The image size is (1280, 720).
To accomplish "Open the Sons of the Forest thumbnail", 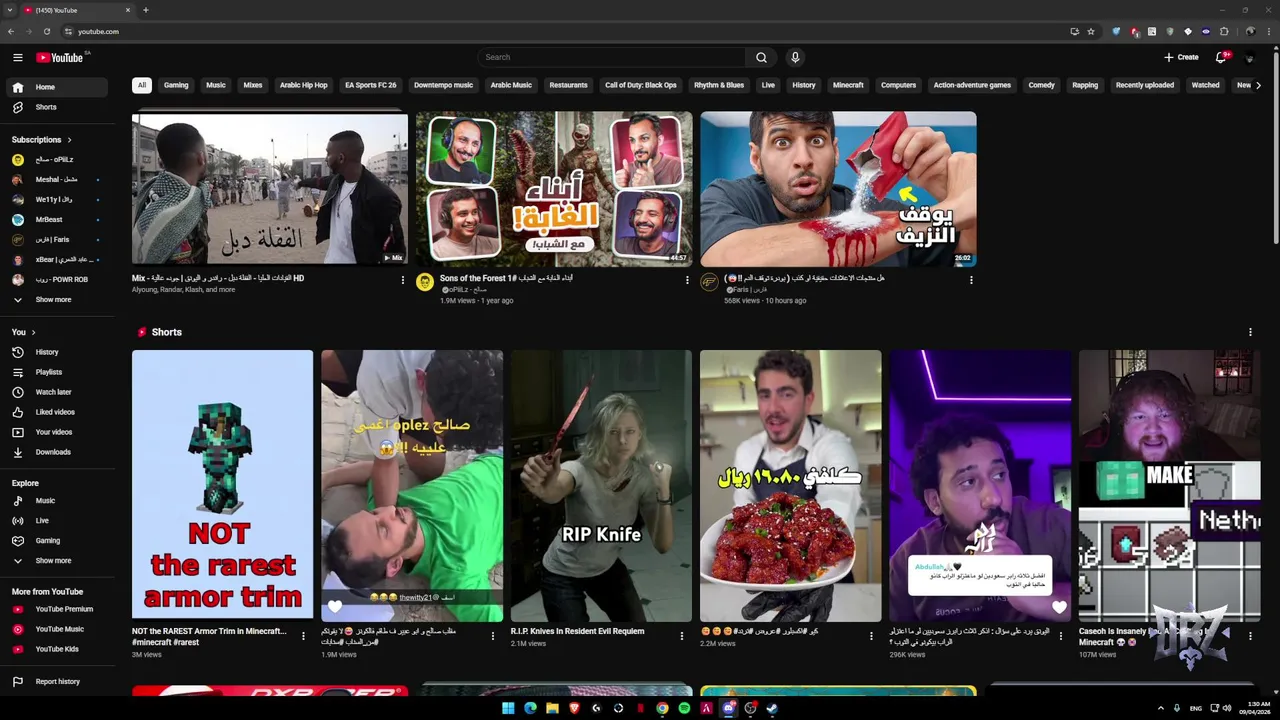I will 554,189.
